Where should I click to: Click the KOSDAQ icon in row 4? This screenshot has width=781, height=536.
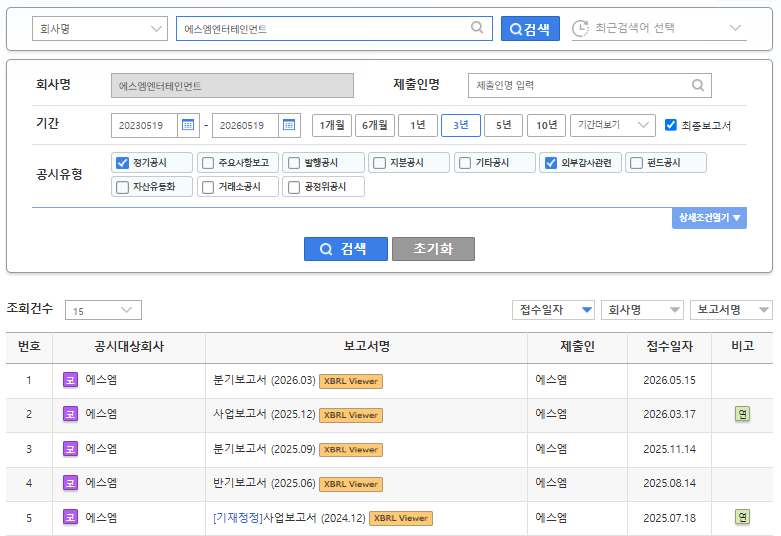click(70, 483)
